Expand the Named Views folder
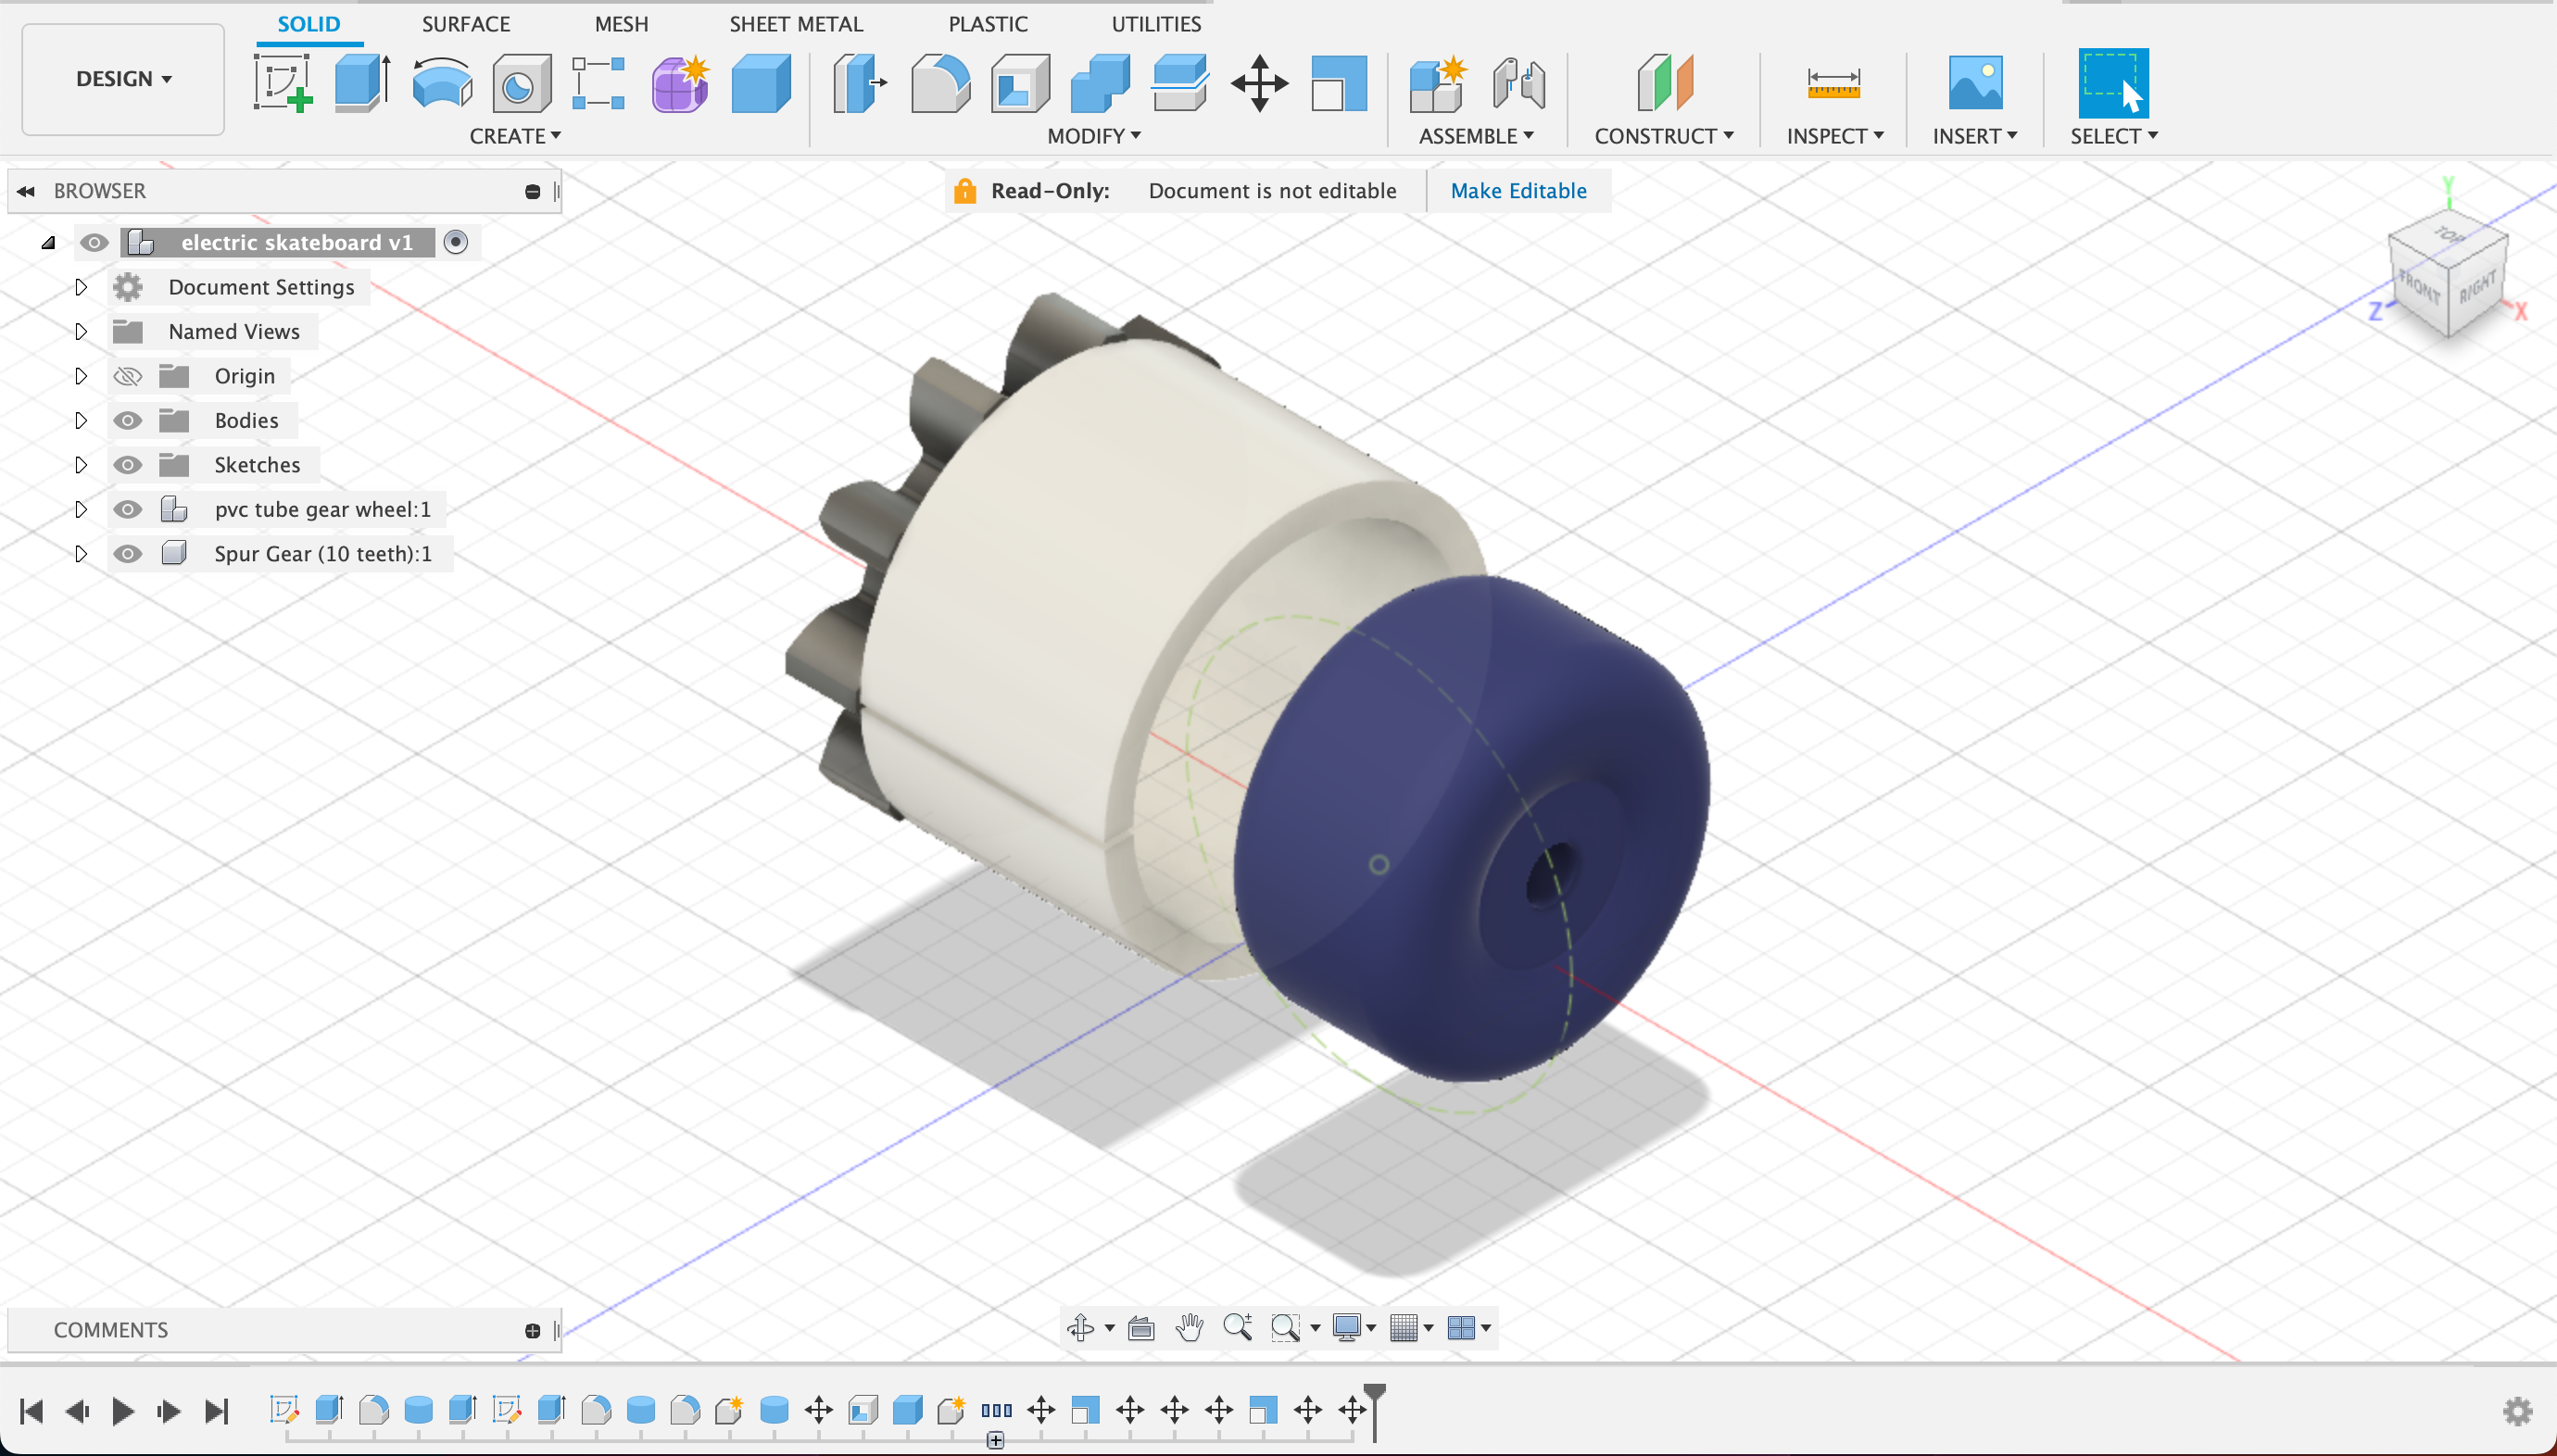The width and height of the screenshot is (2557, 1456). coord(81,331)
